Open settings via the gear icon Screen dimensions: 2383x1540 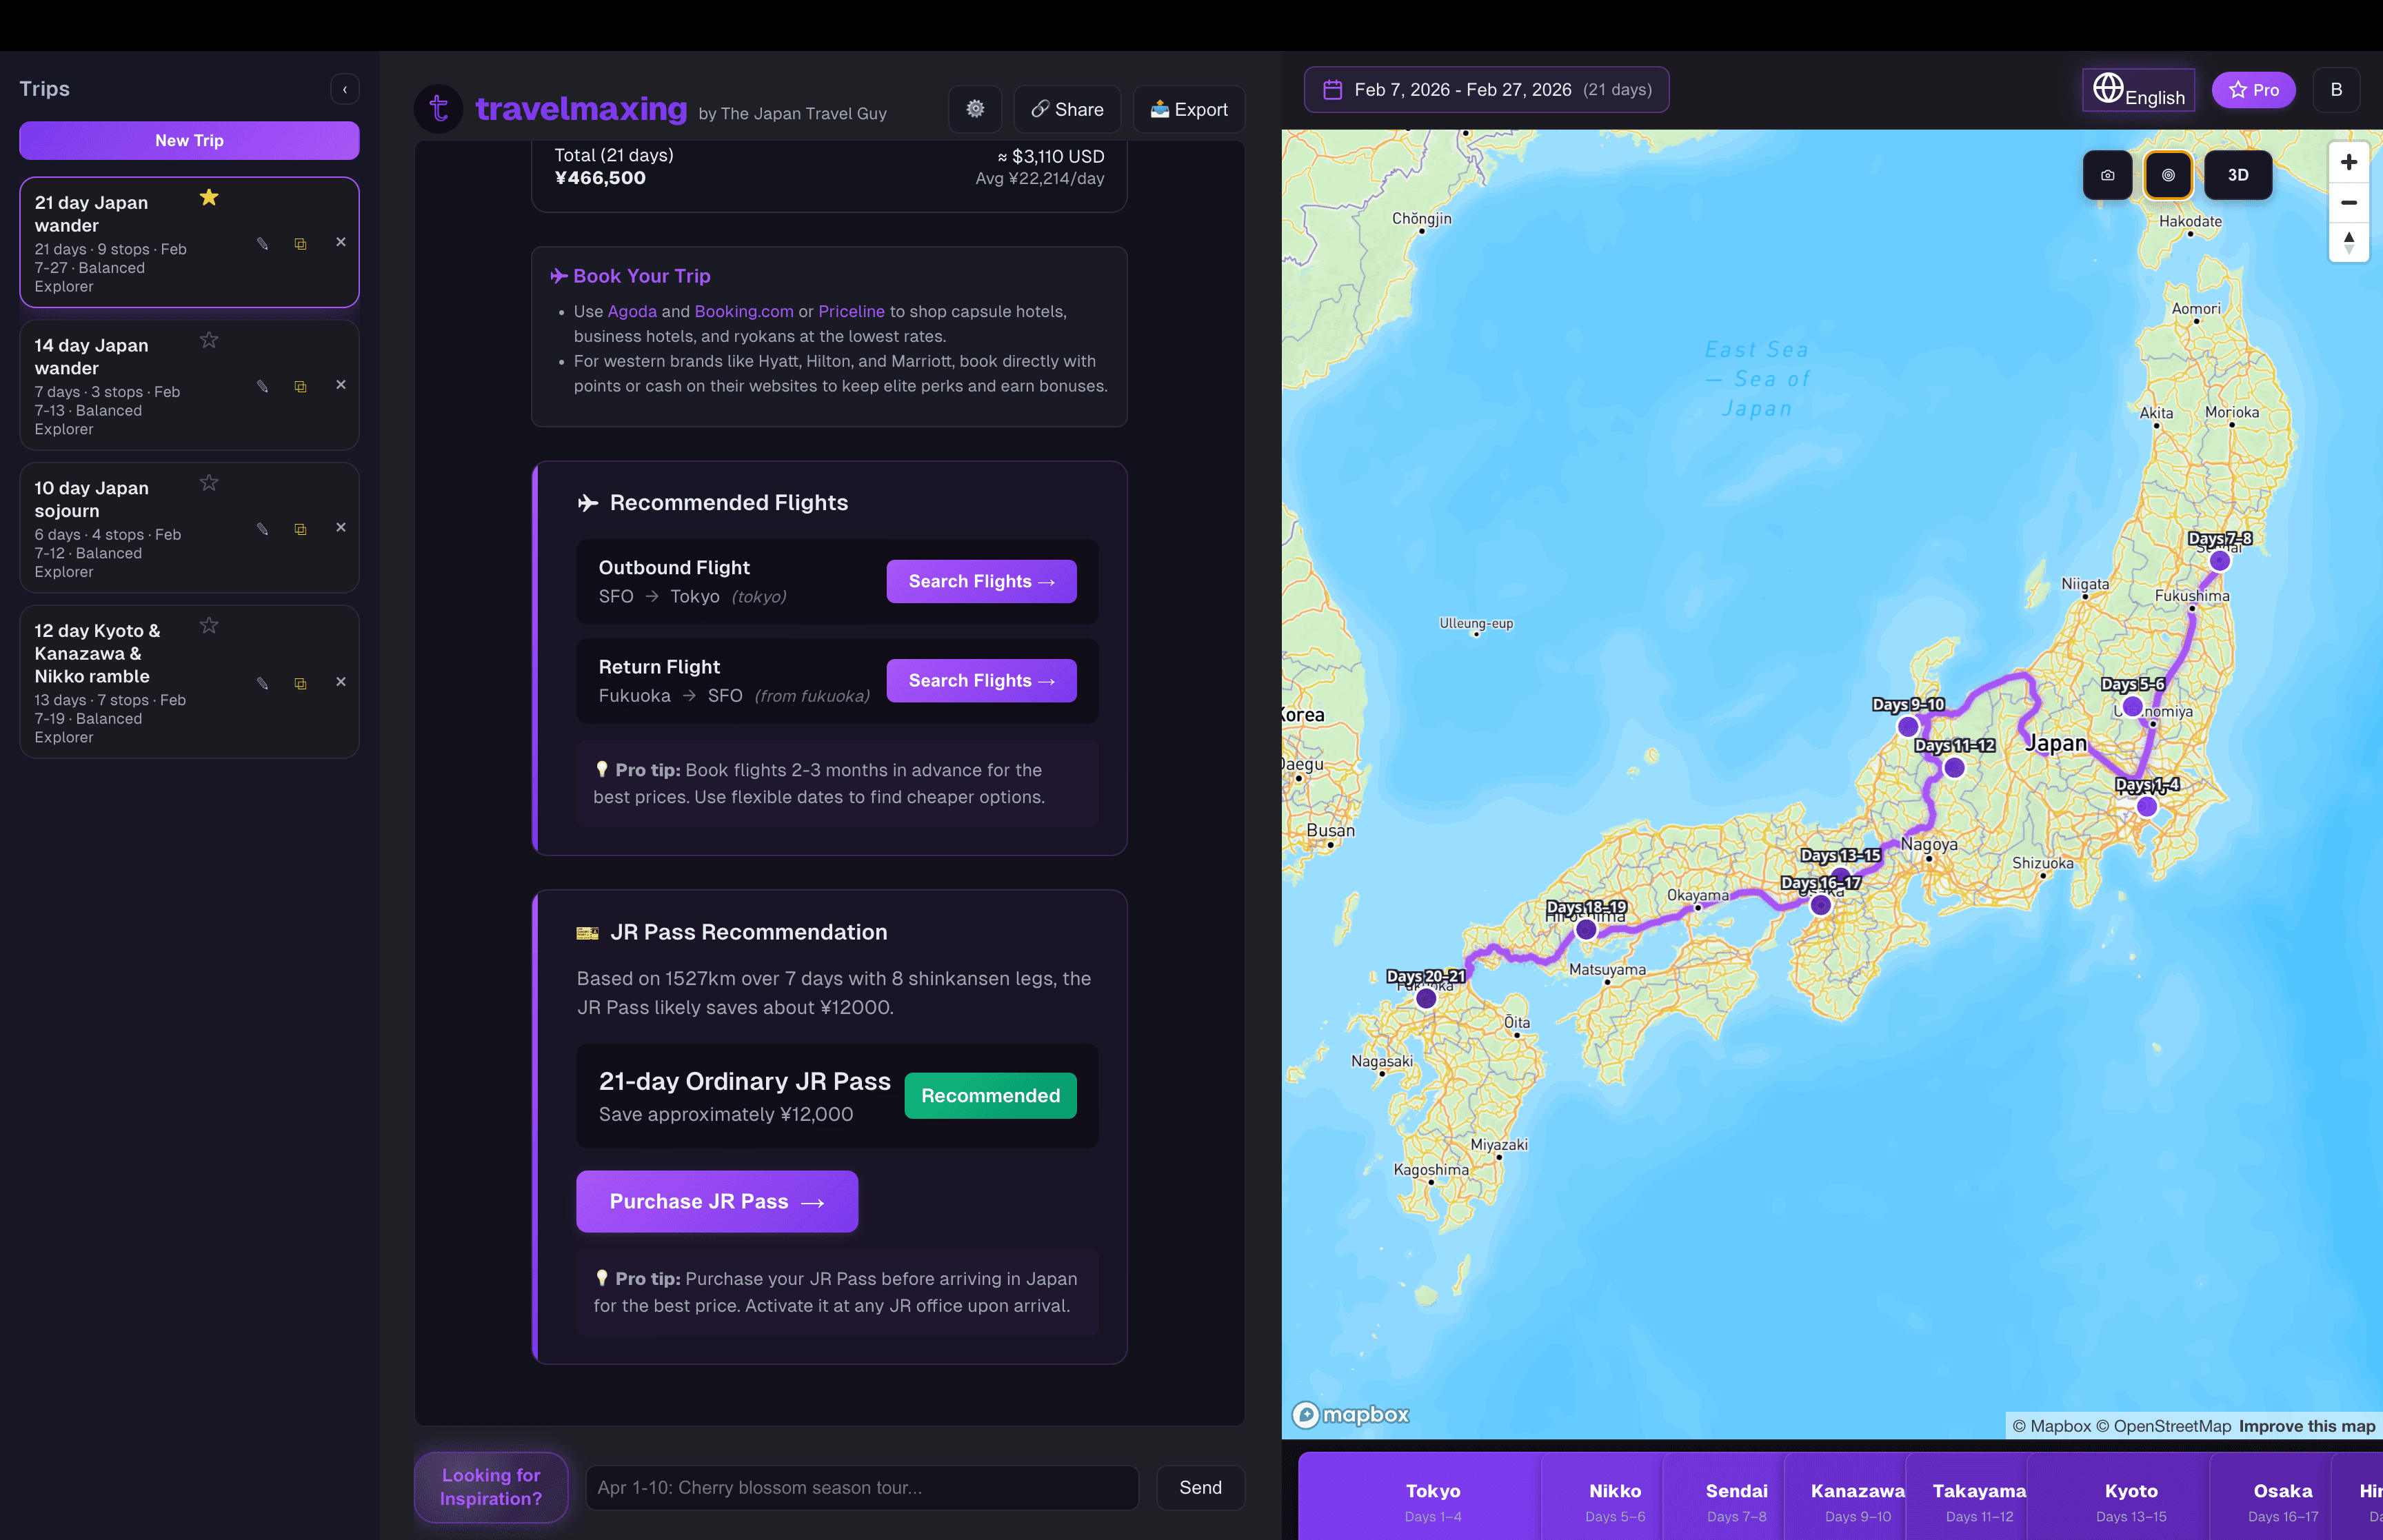[975, 108]
